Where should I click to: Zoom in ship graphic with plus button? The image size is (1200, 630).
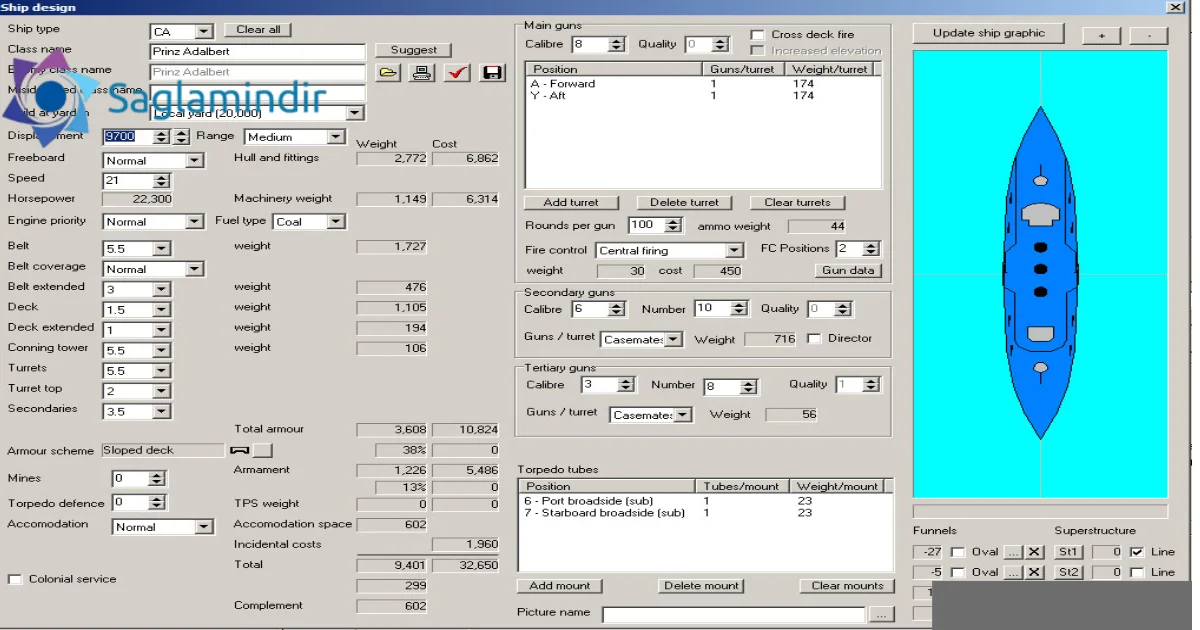[x=1101, y=35]
